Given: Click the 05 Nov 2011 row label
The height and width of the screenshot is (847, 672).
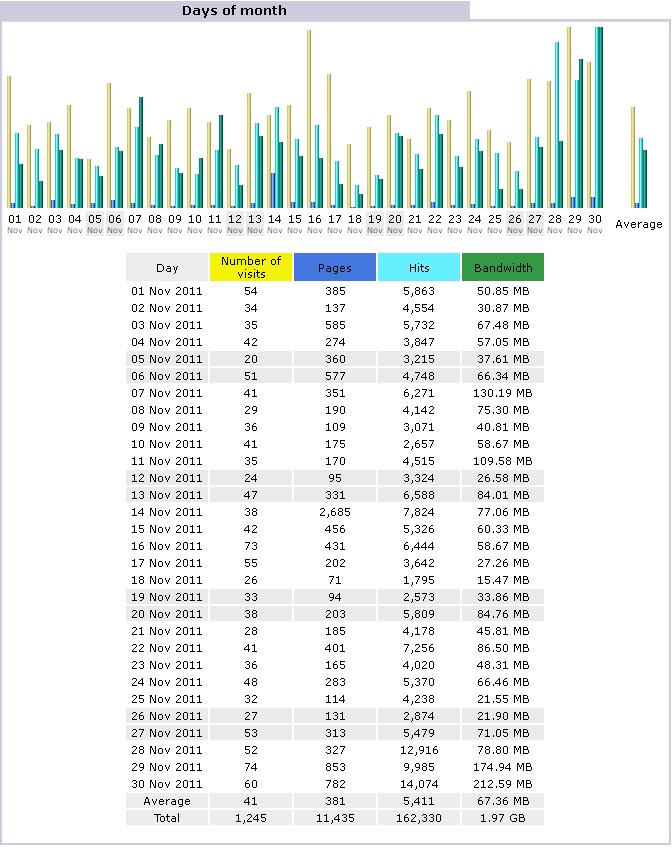Looking at the screenshot, I should tap(167, 359).
